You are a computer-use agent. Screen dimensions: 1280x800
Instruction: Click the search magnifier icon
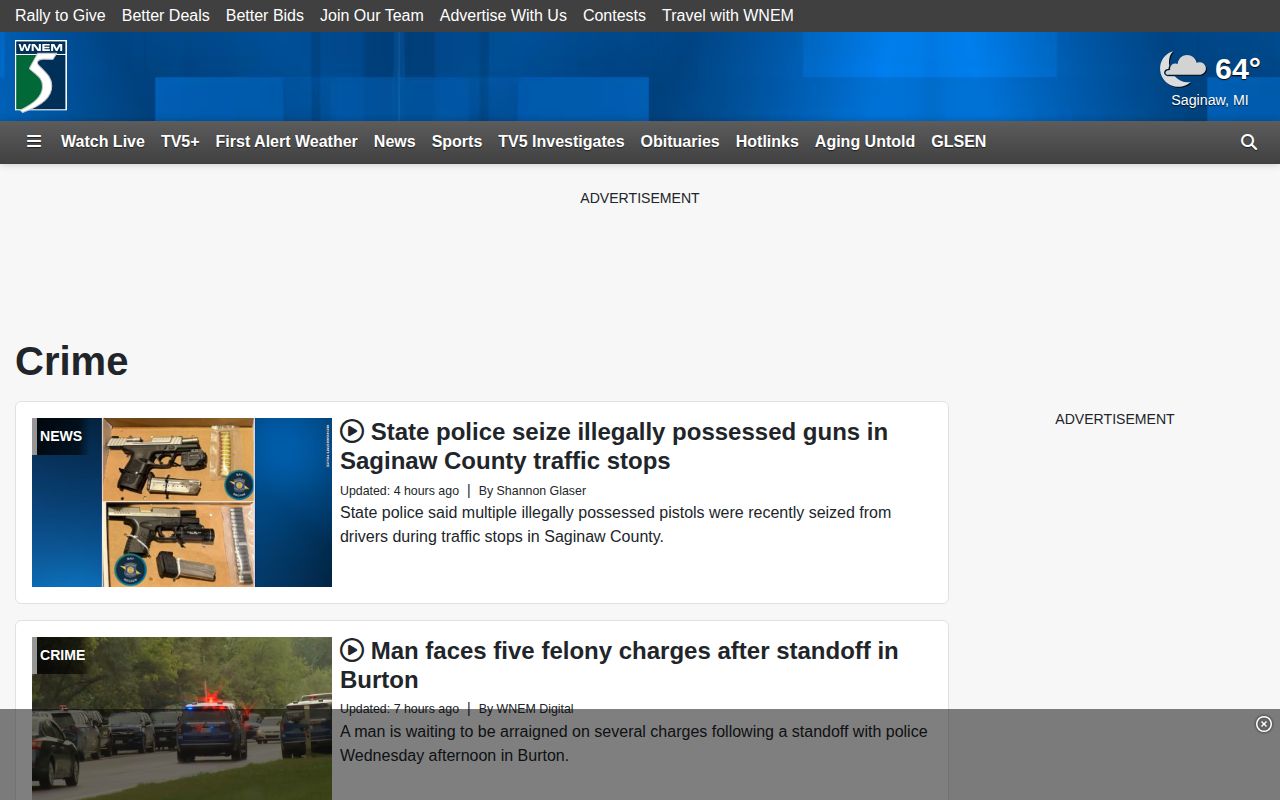(1249, 142)
